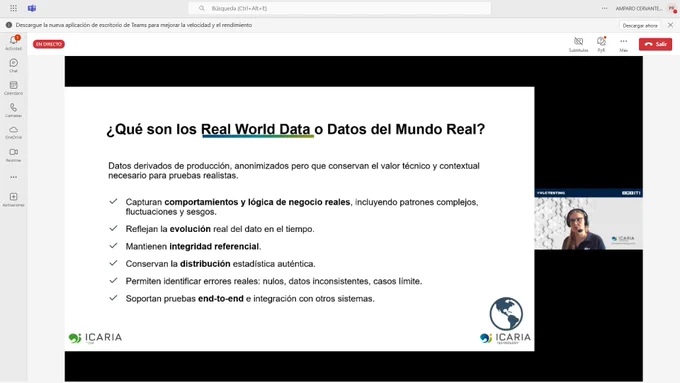The width and height of the screenshot is (680, 383).
Task: Click the Microsoft Teams logo icon
Action: [x=32, y=8]
